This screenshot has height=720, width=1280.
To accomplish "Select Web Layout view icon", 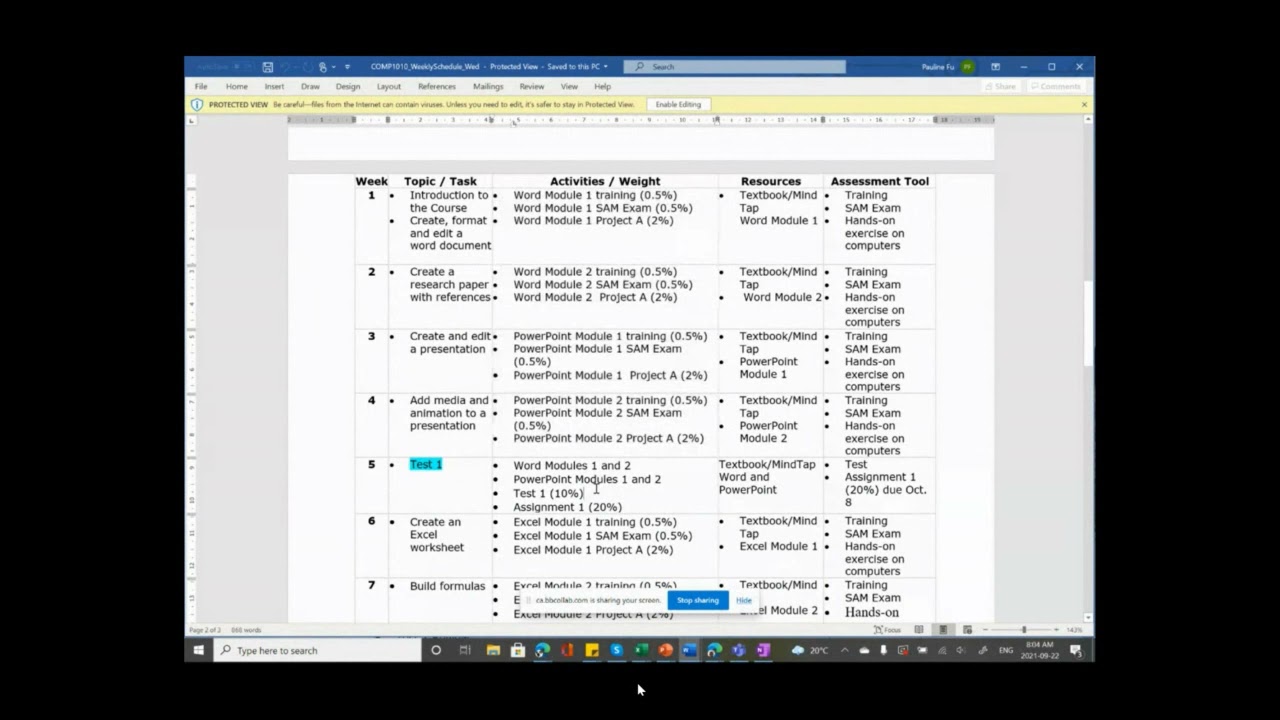I will pyautogui.click(x=967, y=630).
